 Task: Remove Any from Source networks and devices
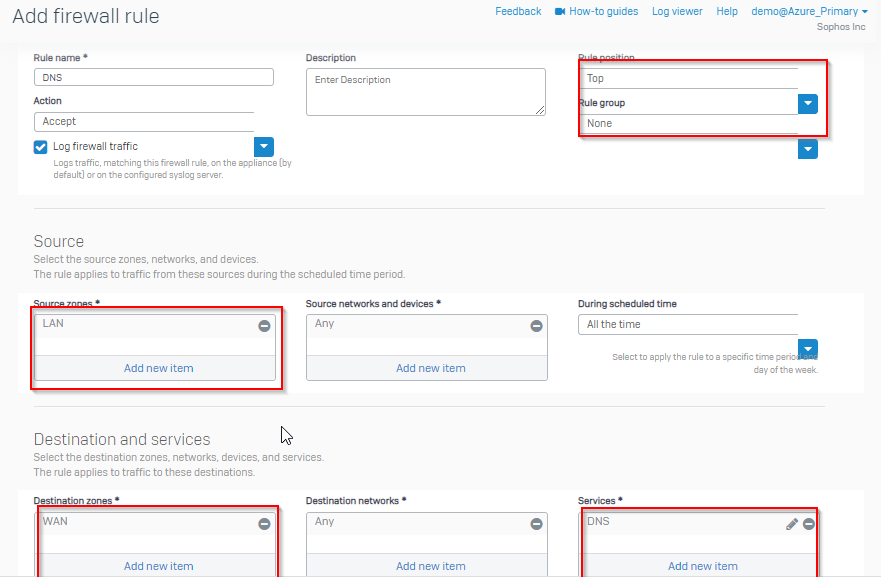(x=537, y=326)
